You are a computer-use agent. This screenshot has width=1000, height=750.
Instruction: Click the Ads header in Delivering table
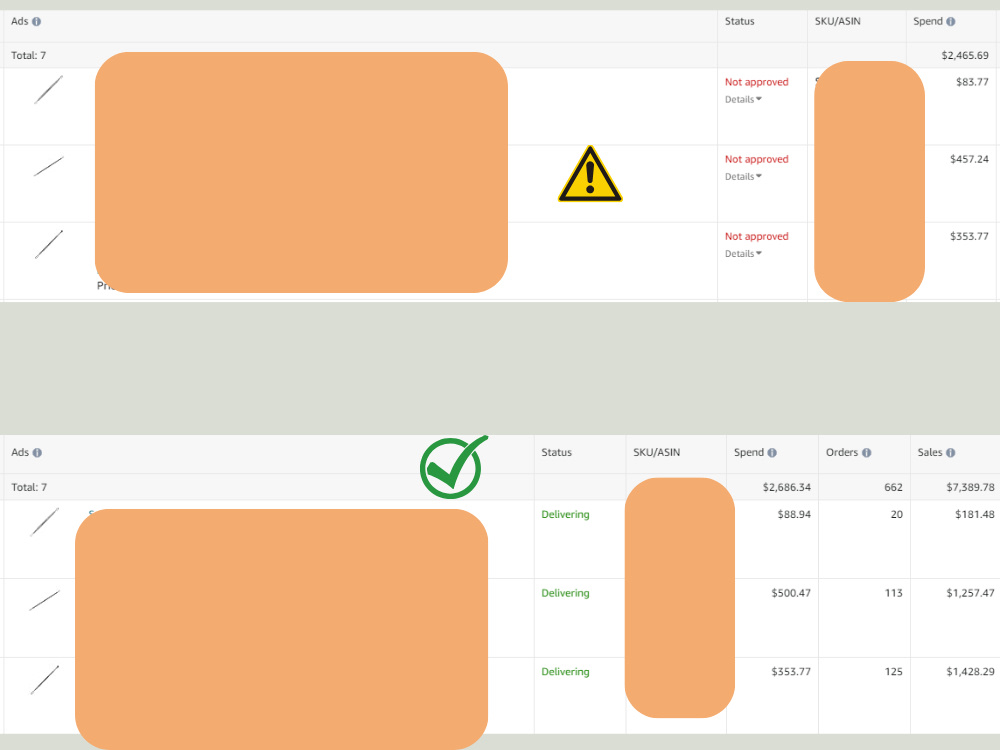coord(20,453)
